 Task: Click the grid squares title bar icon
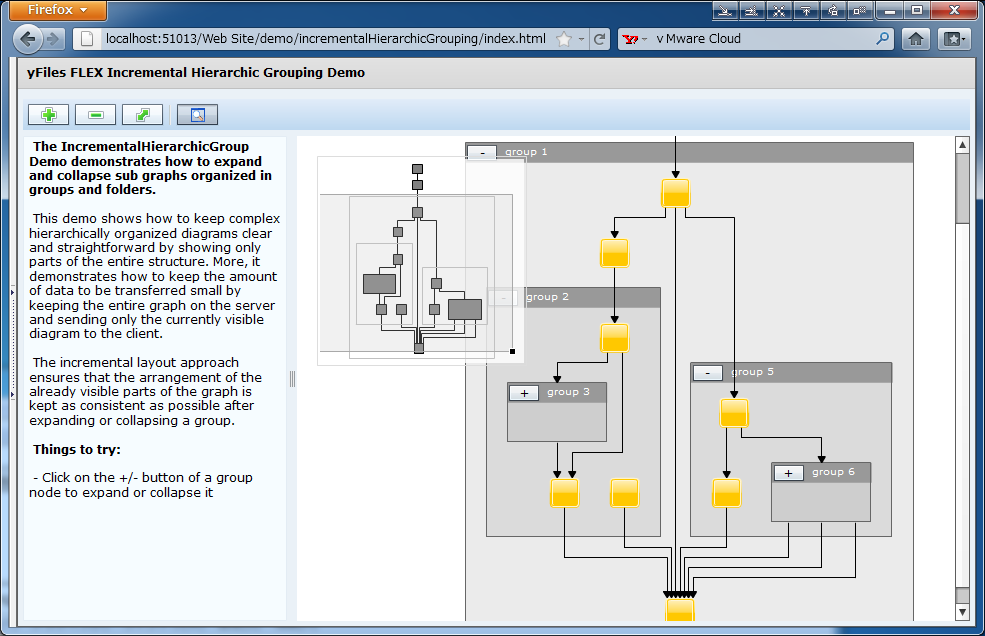point(859,10)
